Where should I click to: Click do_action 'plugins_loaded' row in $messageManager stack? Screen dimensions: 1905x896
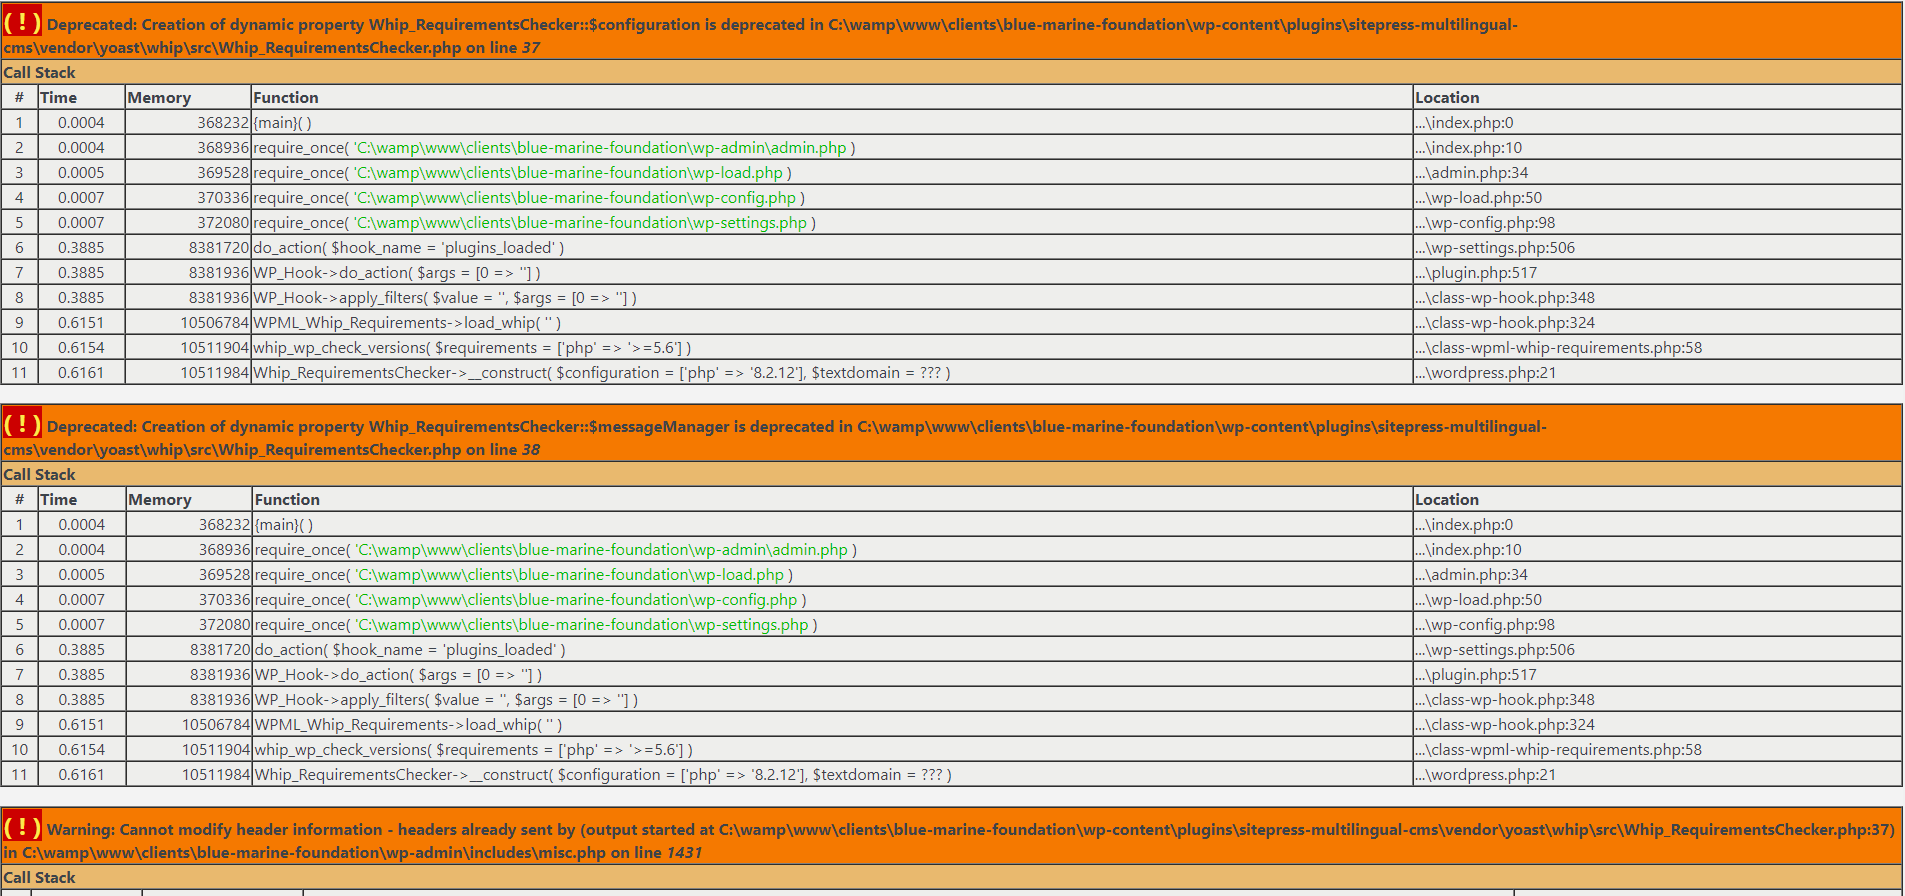point(410,649)
